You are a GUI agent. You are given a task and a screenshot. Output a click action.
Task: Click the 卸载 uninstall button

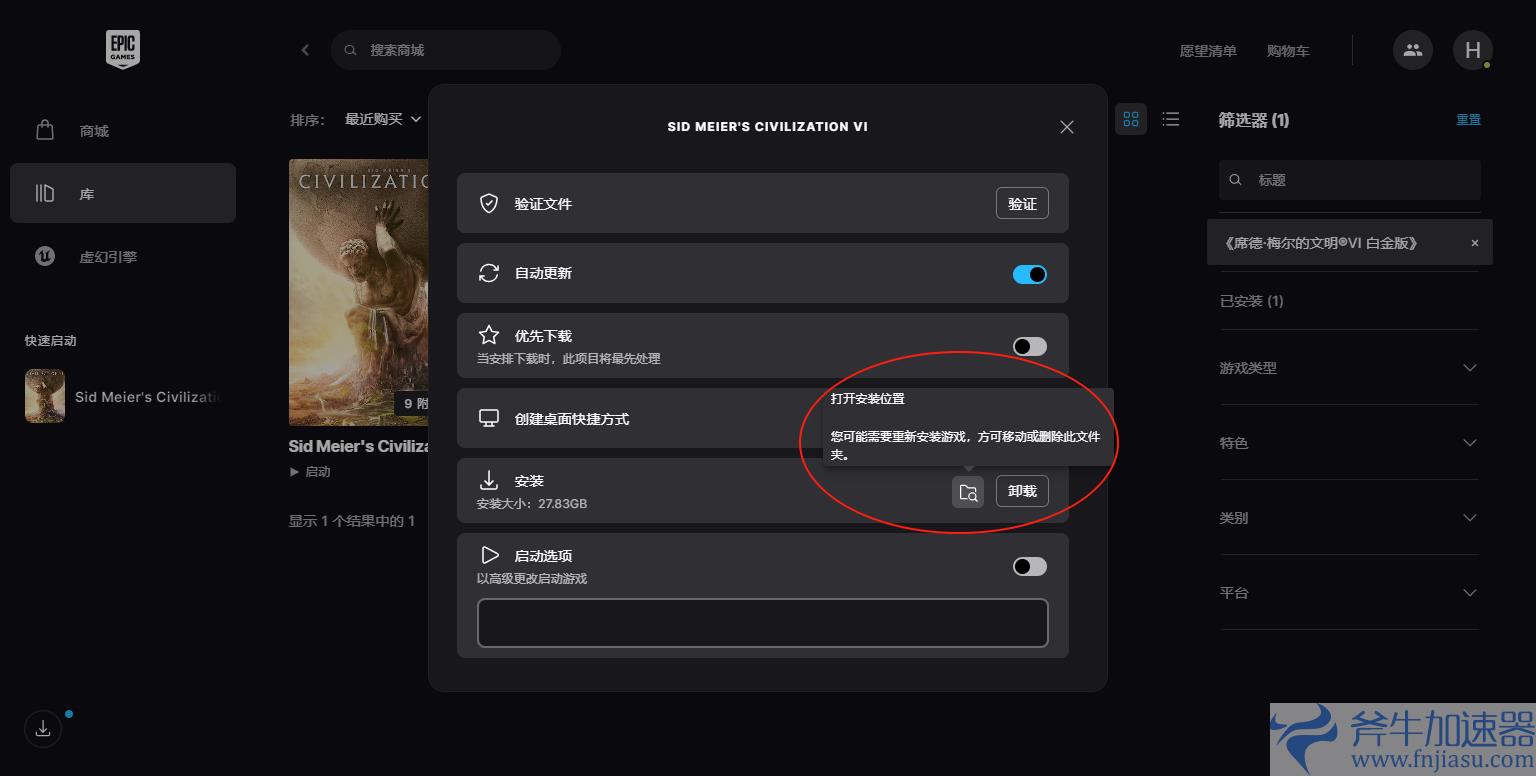tap(1022, 491)
